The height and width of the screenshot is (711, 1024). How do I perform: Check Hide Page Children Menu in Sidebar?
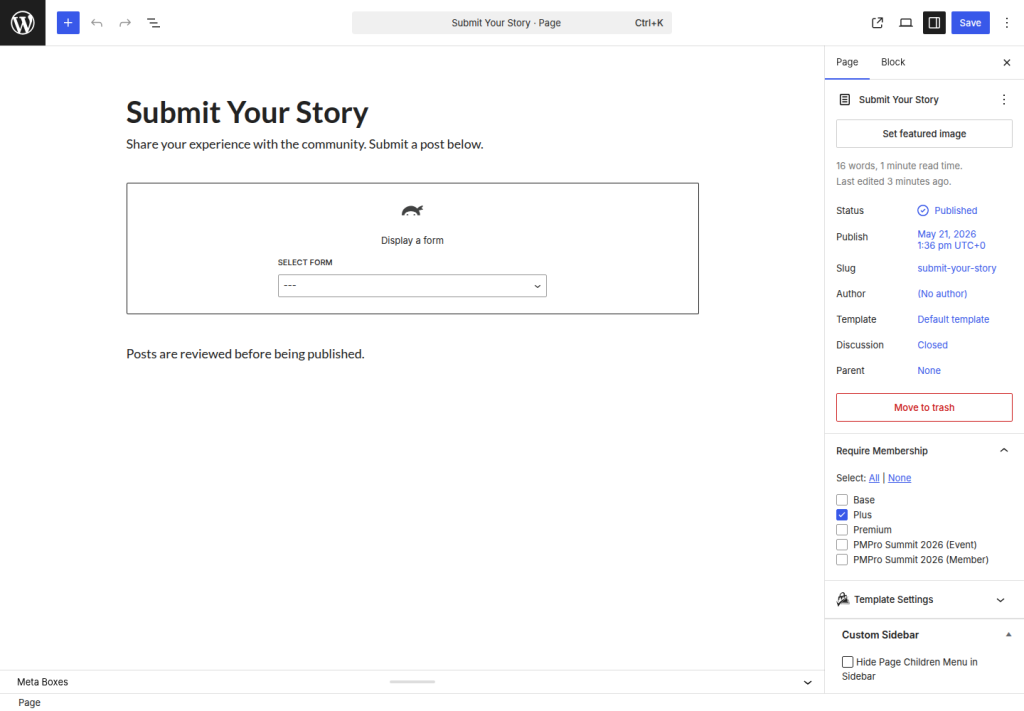click(847, 661)
